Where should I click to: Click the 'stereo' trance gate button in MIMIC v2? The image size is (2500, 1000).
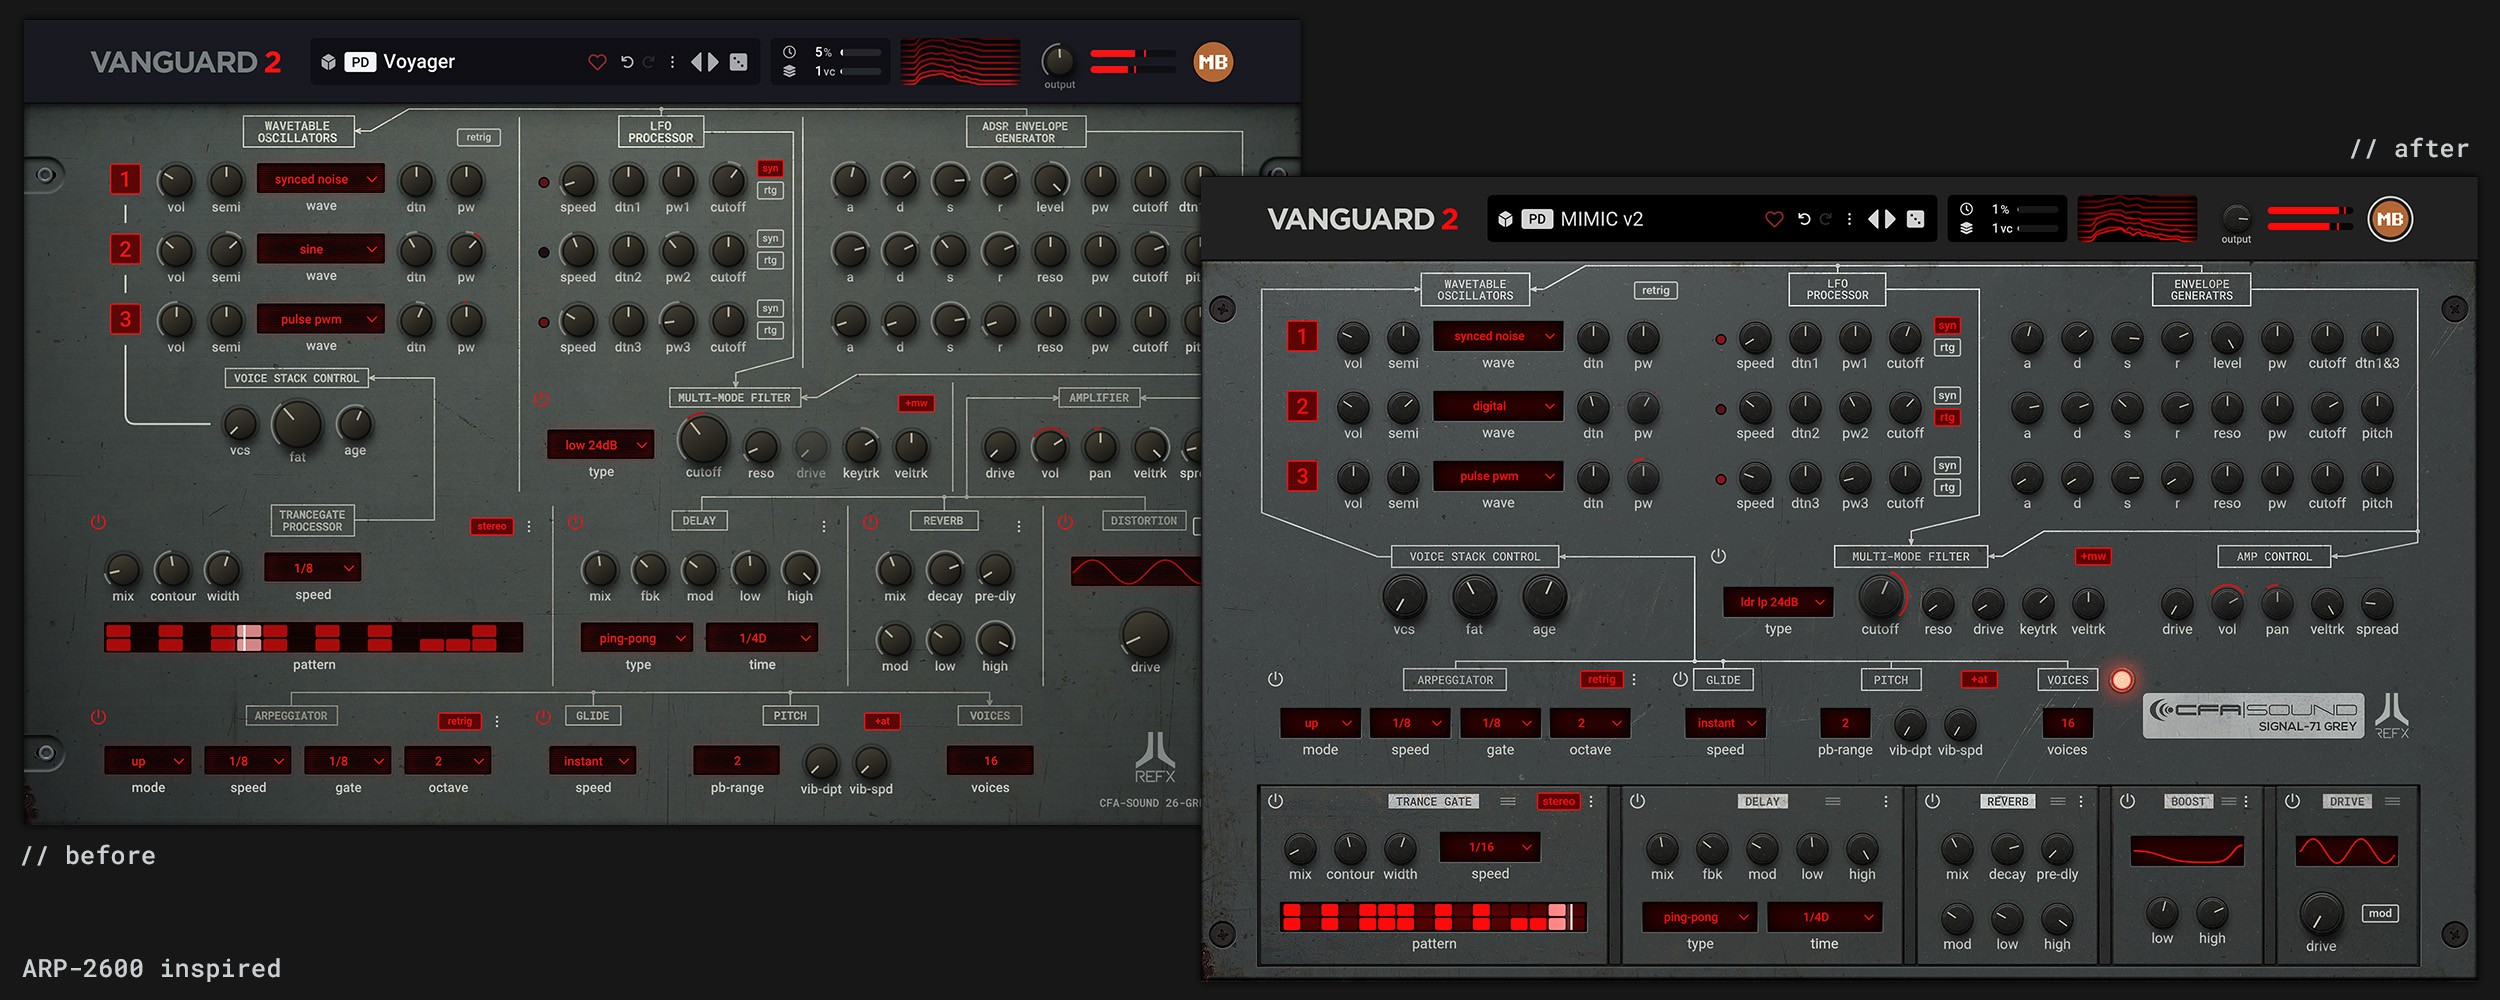(x=1558, y=801)
